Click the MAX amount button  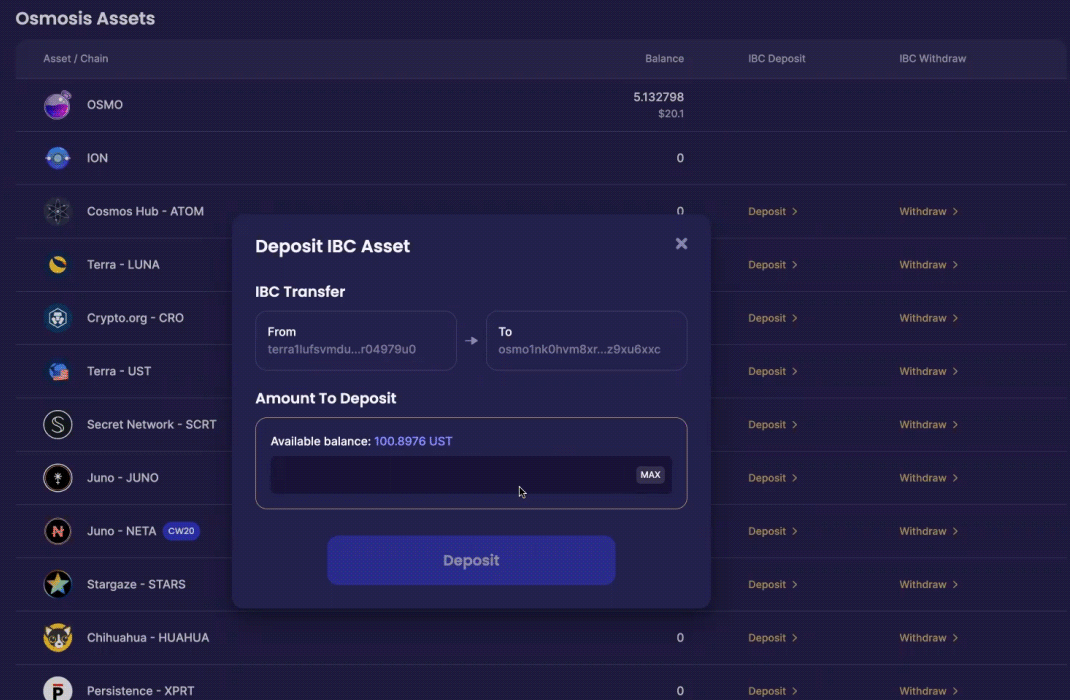click(650, 475)
